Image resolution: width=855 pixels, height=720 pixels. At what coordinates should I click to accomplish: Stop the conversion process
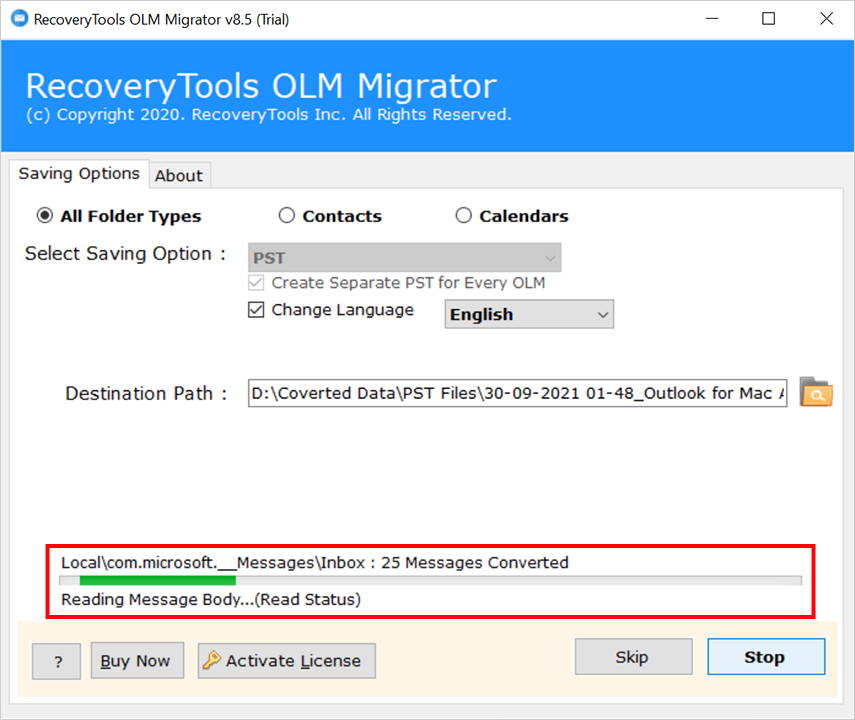pyautogui.click(x=766, y=657)
